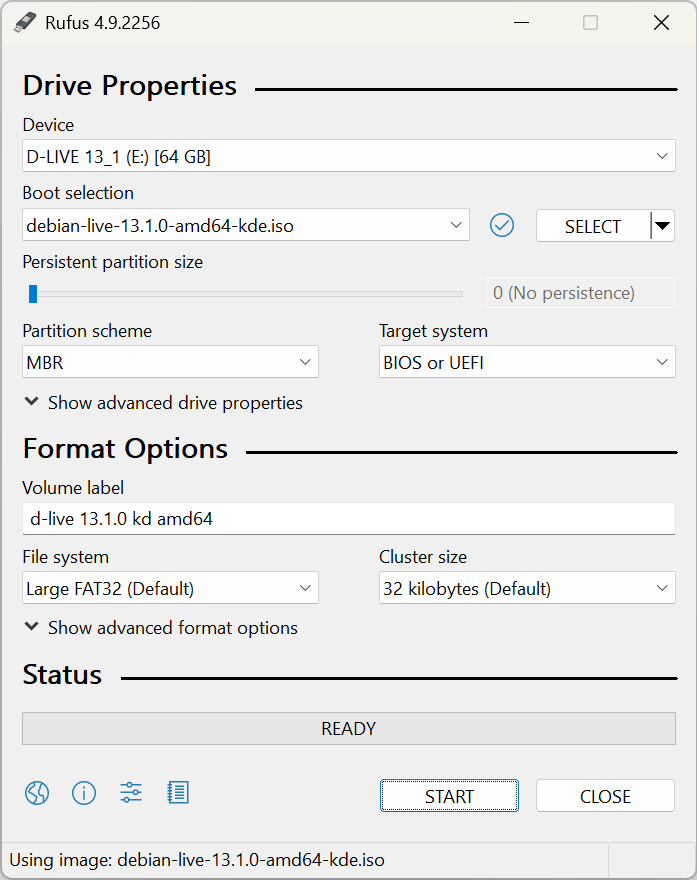The width and height of the screenshot is (697, 880).
Task: Expand Show advanced drive properties
Action: [163, 403]
